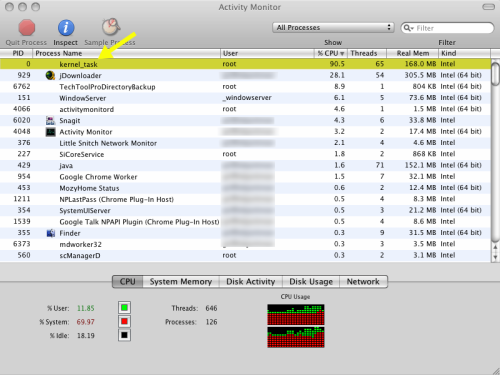Select the Finder app icon
The height and width of the screenshot is (375, 500).
[50, 233]
